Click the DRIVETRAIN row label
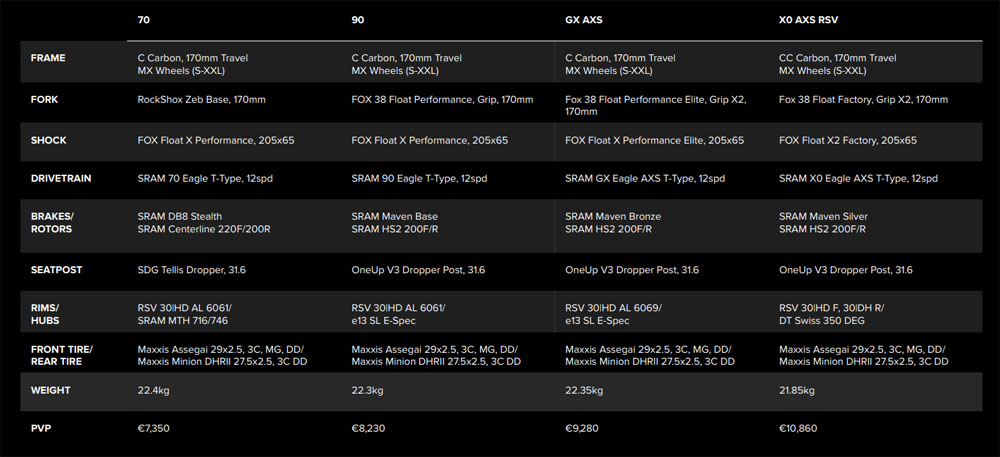The width and height of the screenshot is (1000, 457). [61, 178]
